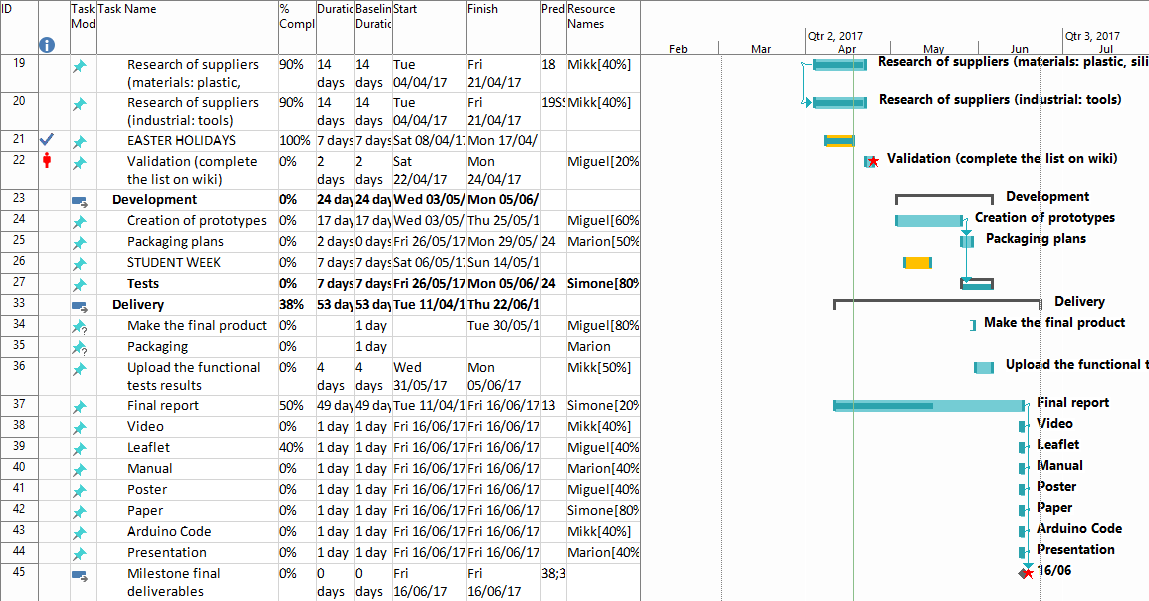Click the Qtr 2, 2017 timescale label
The width and height of the screenshot is (1149, 601).
pos(834,36)
